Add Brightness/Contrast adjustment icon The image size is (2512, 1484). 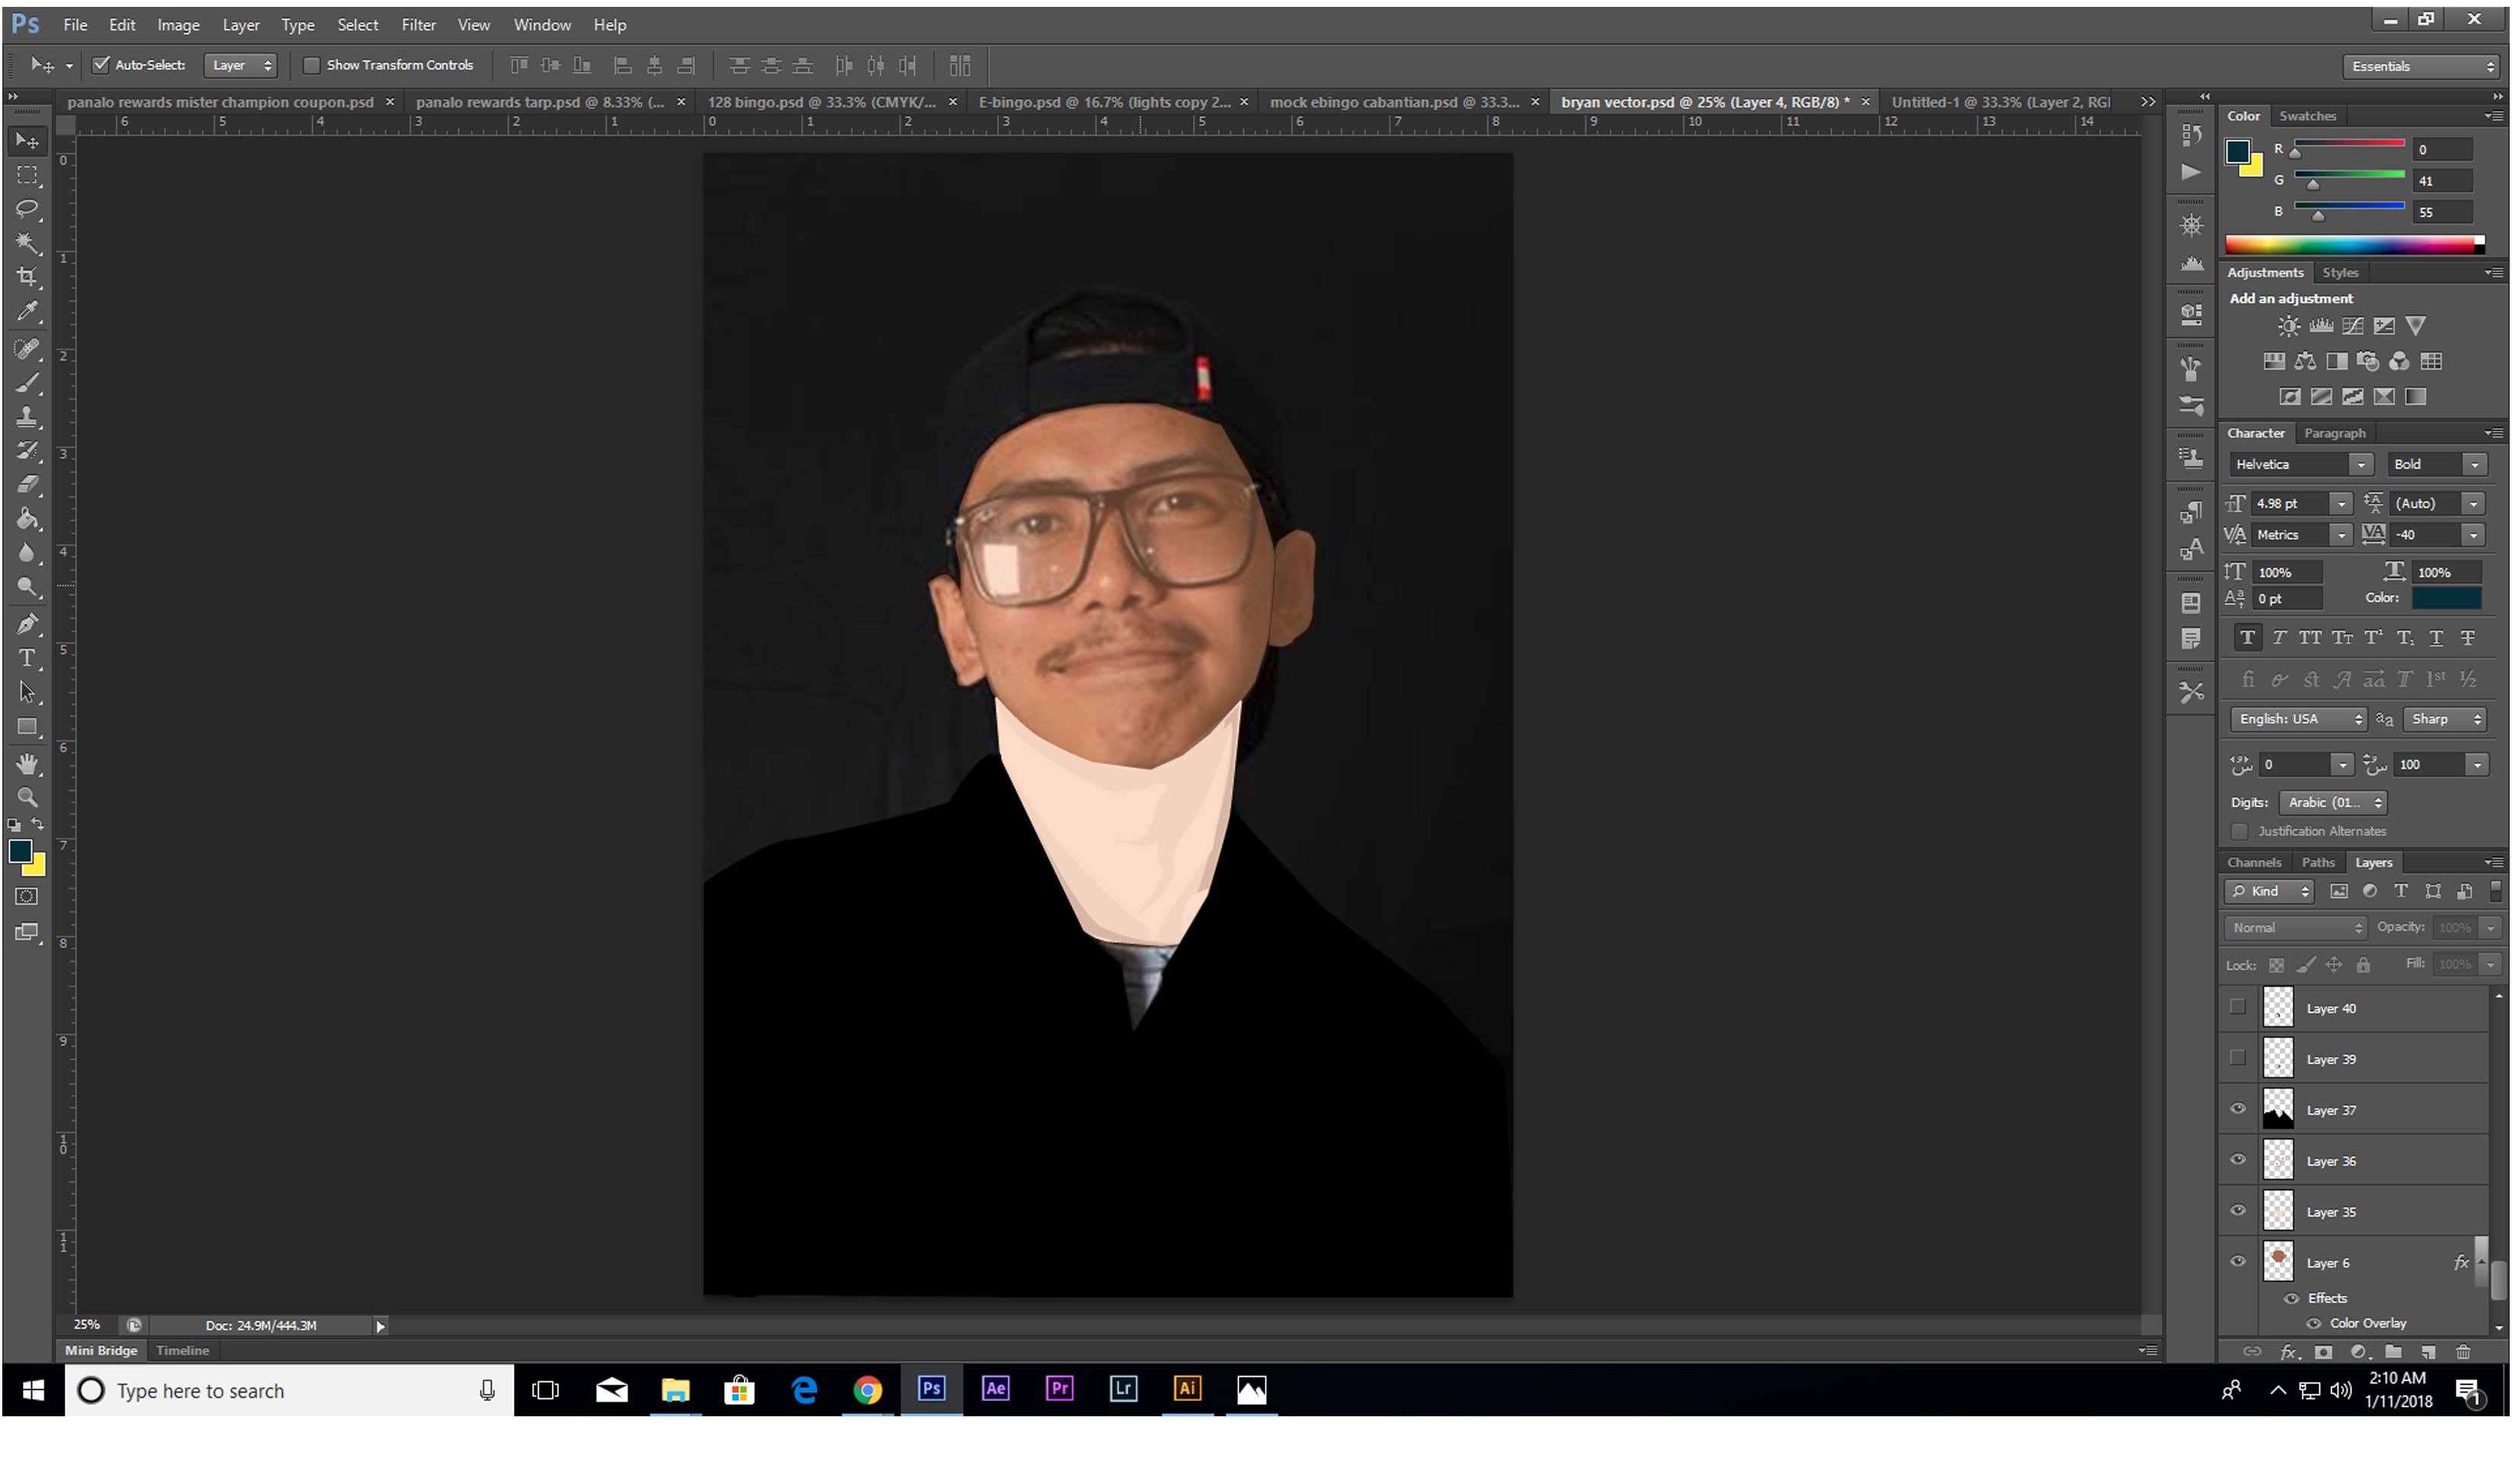pos(2288,326)
